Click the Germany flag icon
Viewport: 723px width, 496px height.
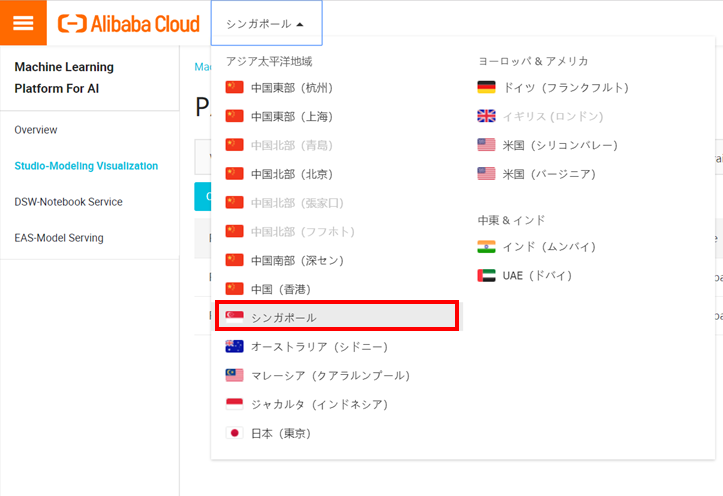(x=486, y=87)
